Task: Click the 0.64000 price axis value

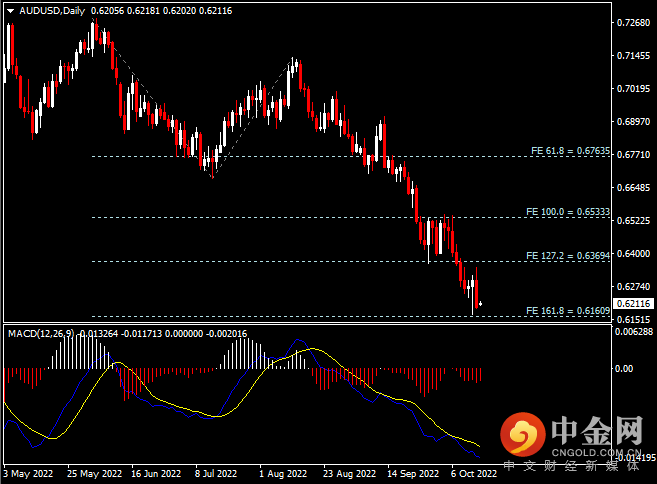Action: pyautogui.click(x=634, y=254)
